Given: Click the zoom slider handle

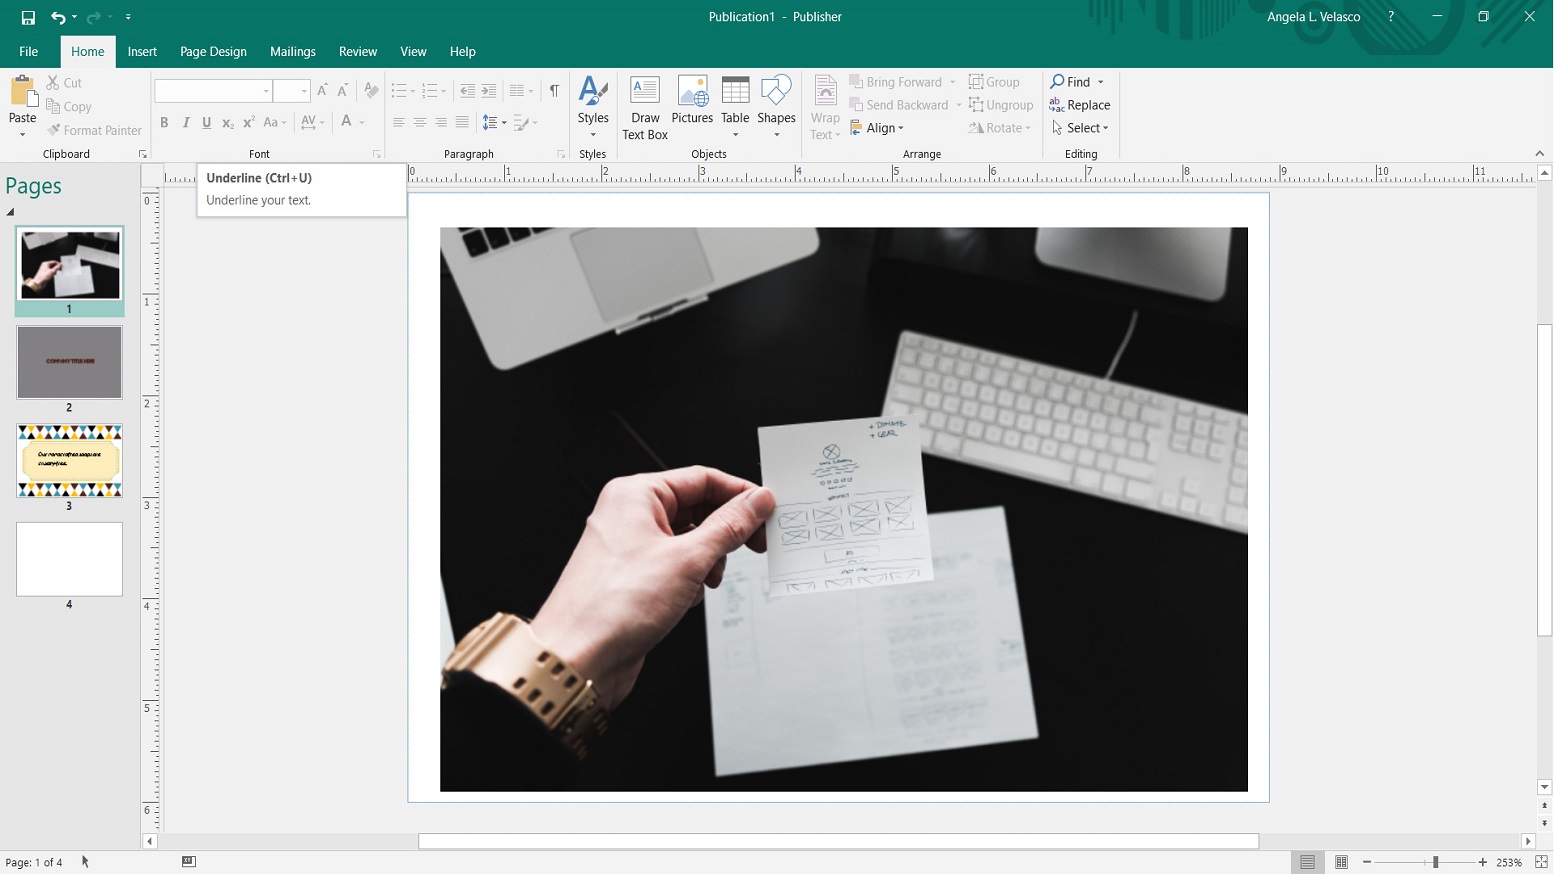Looking at the screenshot, I should (x=1435, y=862).
